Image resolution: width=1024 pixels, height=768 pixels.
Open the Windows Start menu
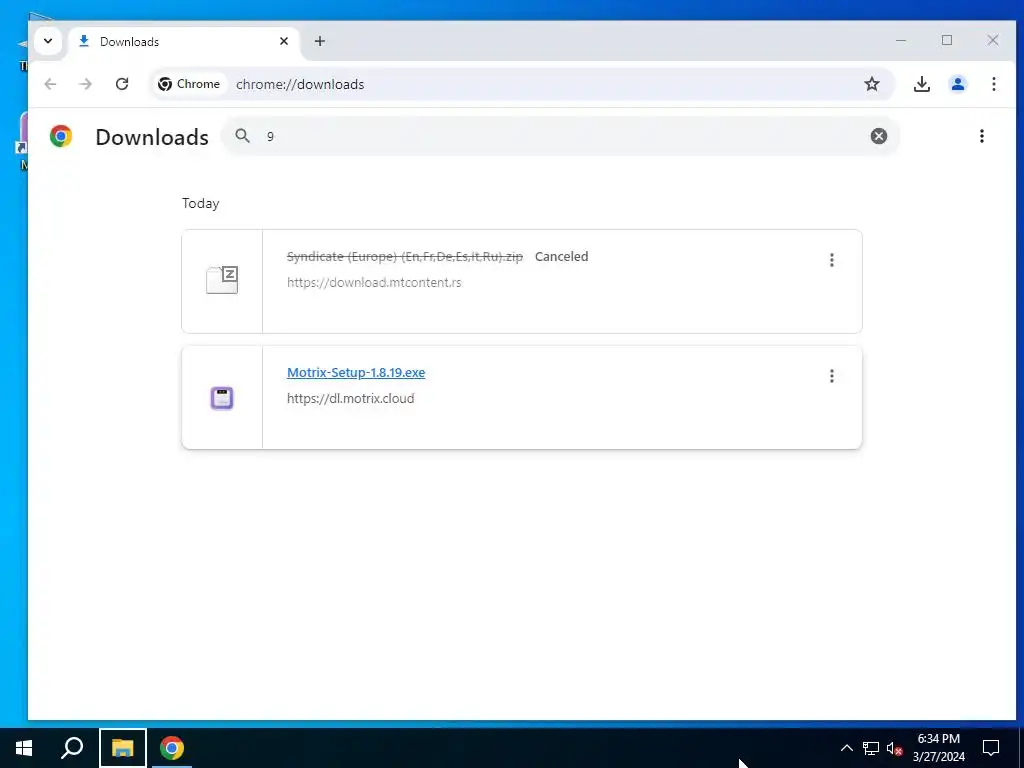point(24,748)
